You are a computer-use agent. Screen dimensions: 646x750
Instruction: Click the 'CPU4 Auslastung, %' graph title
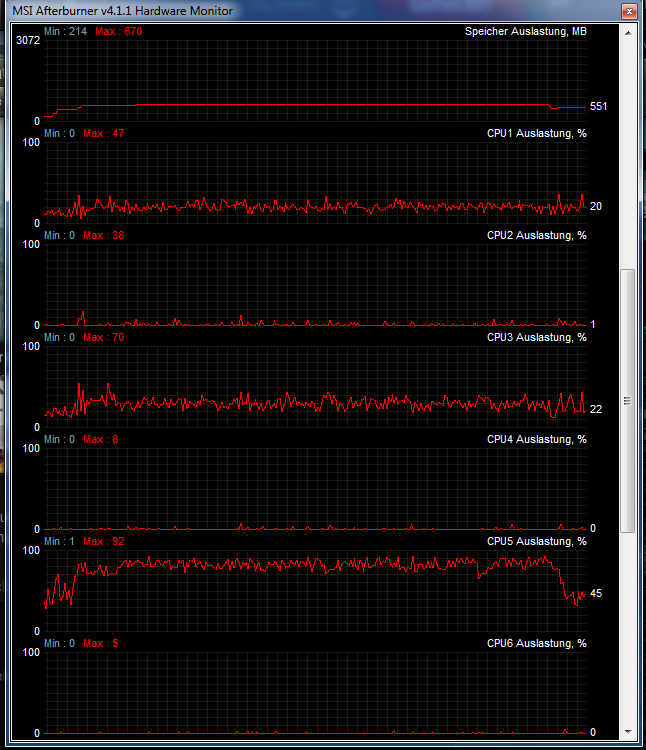pos(537,439)
